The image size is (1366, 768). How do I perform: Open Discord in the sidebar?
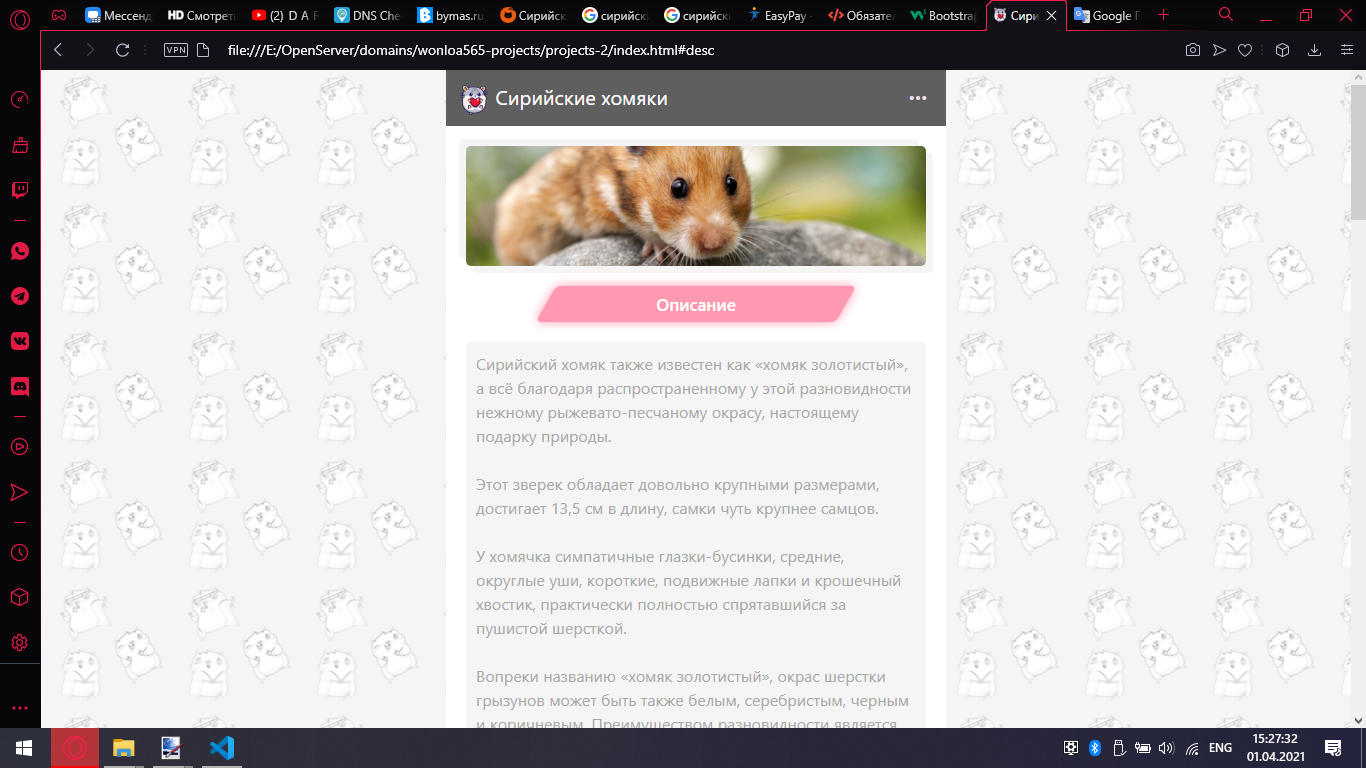pos(20,386)
